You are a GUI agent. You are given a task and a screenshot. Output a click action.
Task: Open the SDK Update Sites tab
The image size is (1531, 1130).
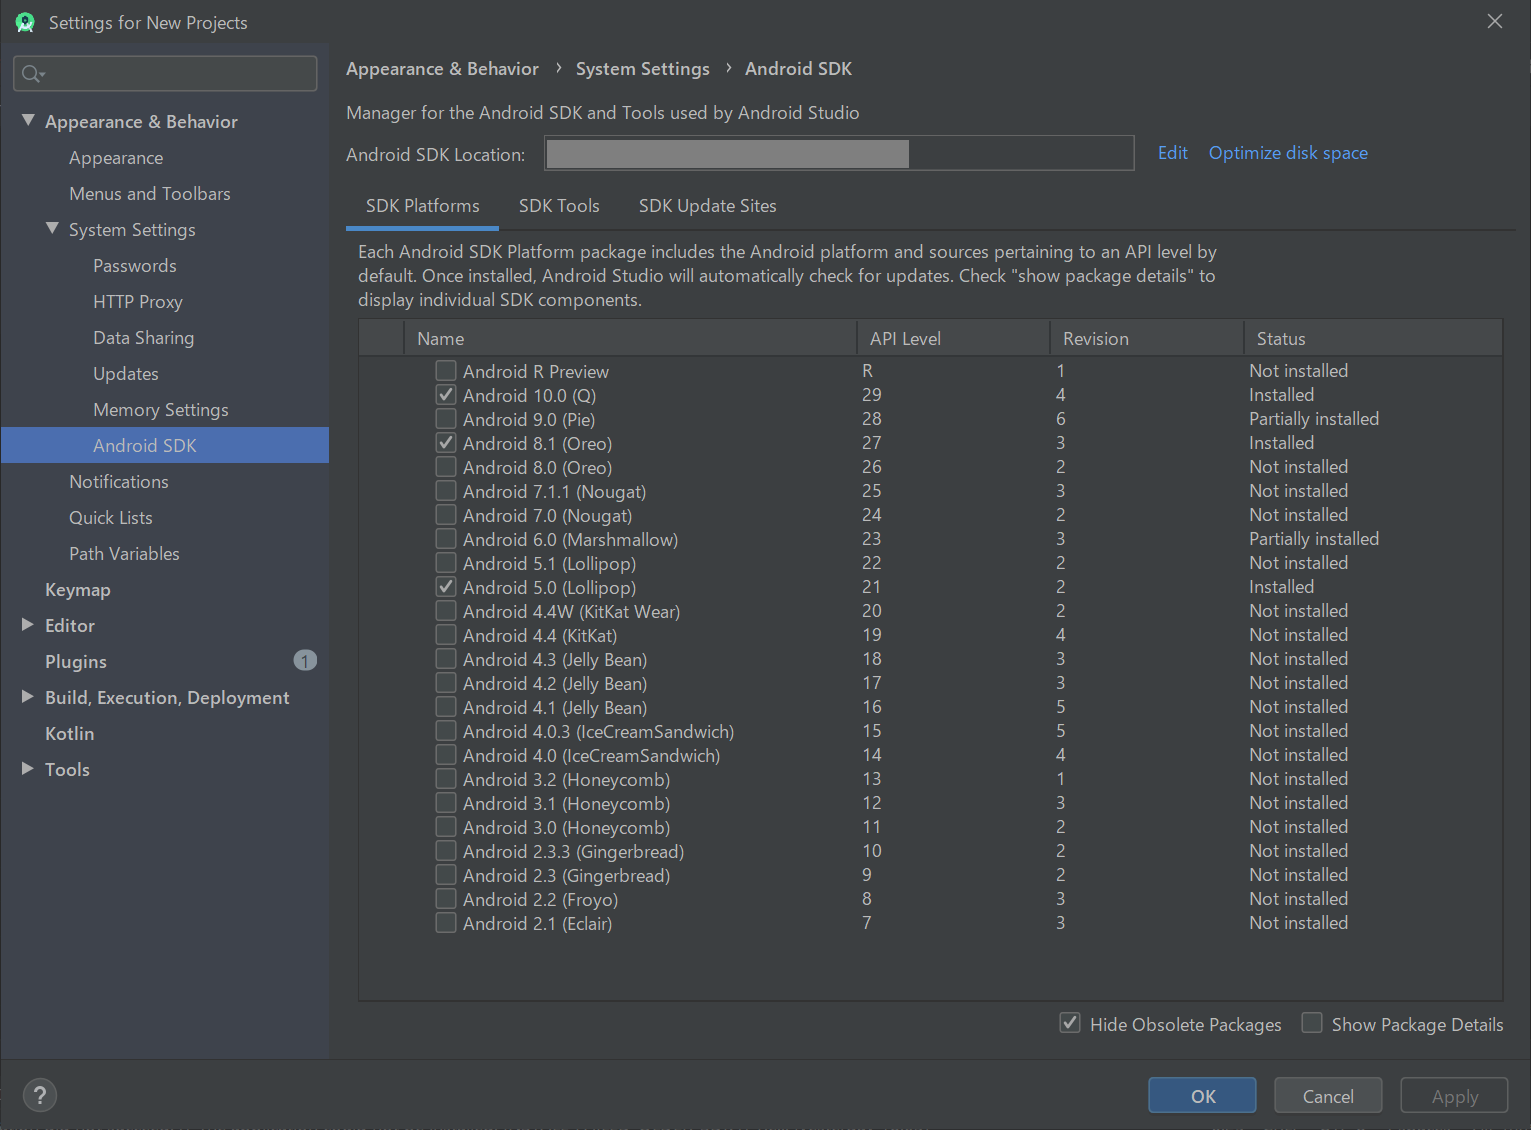point(707,206)
